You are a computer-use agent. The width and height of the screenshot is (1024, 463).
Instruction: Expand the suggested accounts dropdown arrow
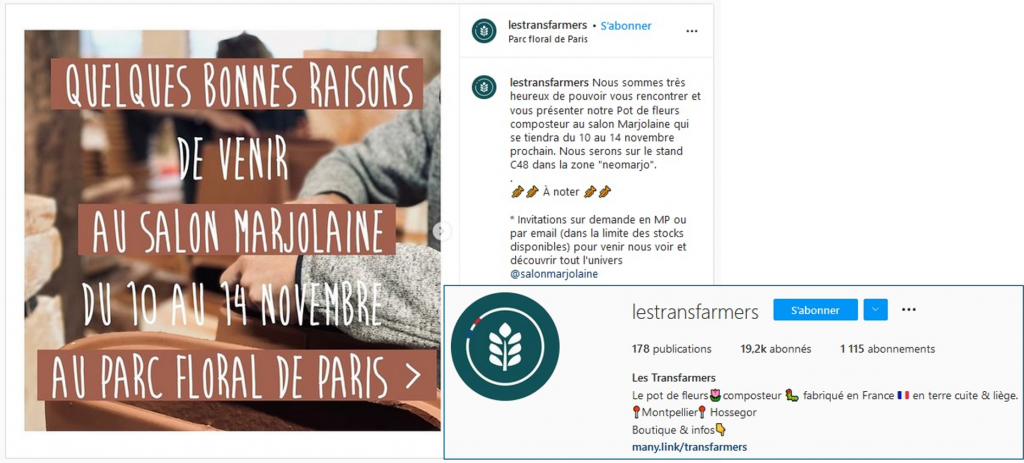pyautogui.click(x=875, y=310)
